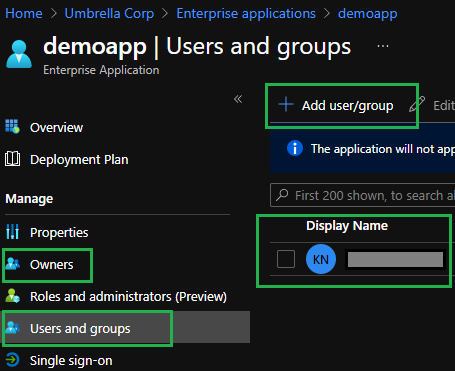
Task: Open the Owners menu item
Action: [x=52, y=265]
